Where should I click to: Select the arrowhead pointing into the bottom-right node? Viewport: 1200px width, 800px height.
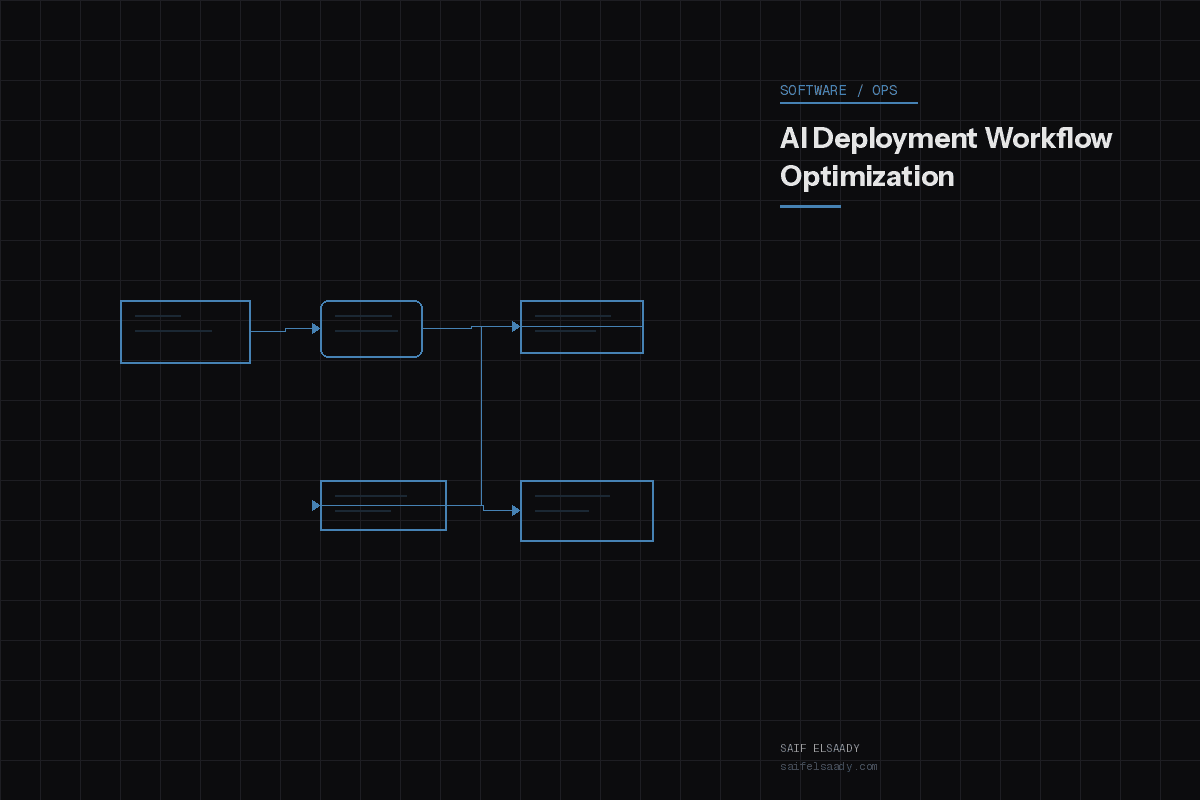(515, 509)
